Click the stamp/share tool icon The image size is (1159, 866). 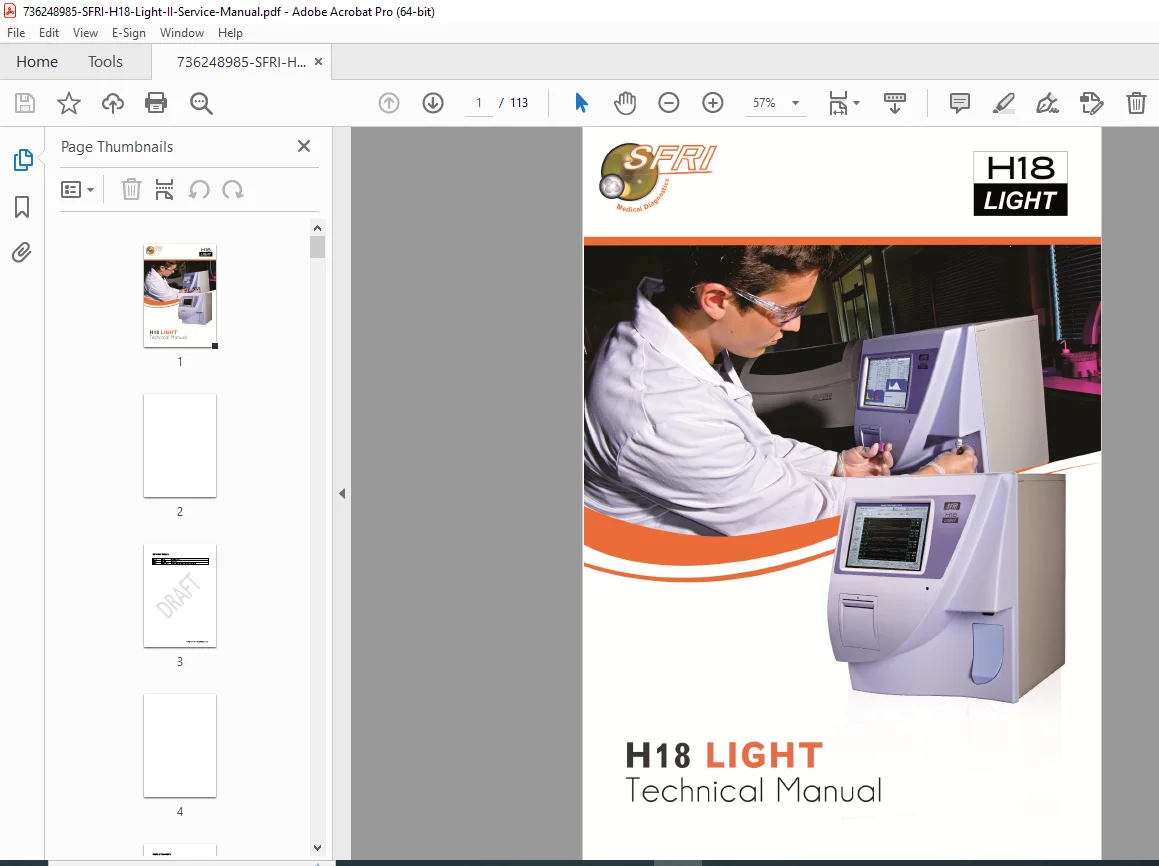pyautogui.click(x=1092, y=103)
